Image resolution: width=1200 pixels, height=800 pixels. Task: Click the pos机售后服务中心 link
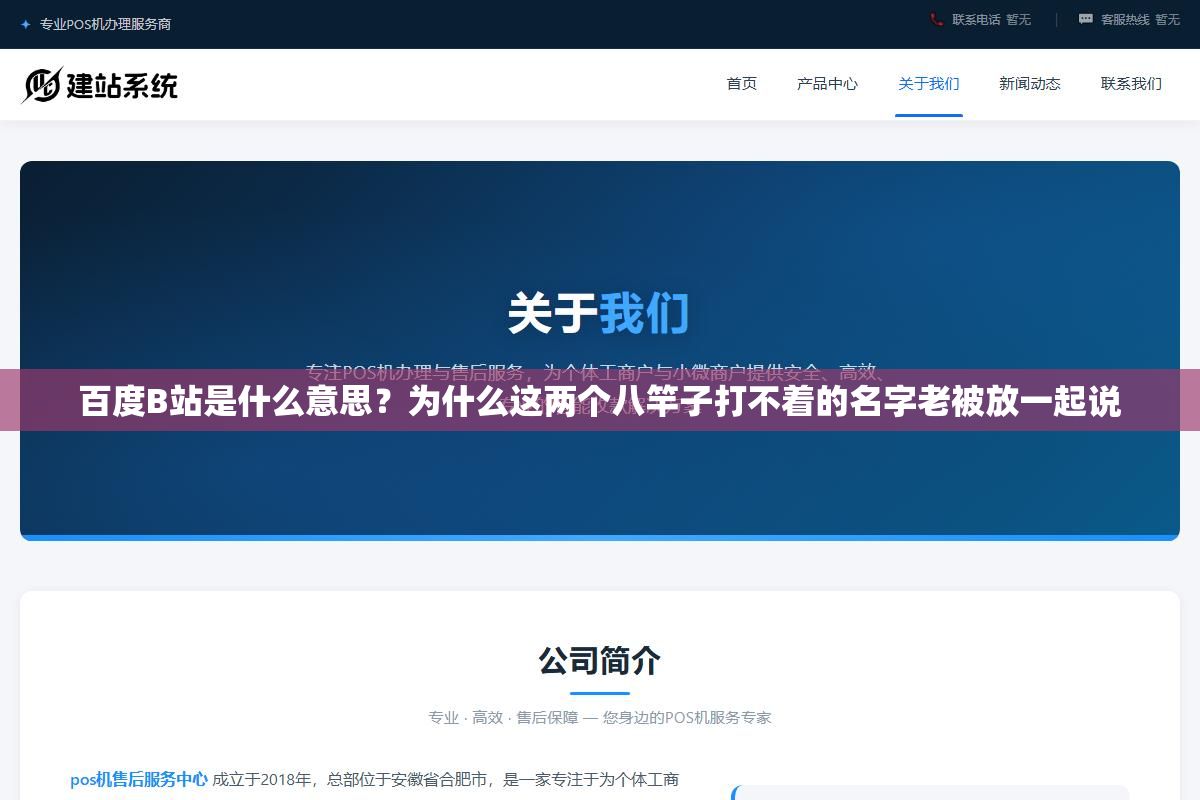tap(139, 779)
